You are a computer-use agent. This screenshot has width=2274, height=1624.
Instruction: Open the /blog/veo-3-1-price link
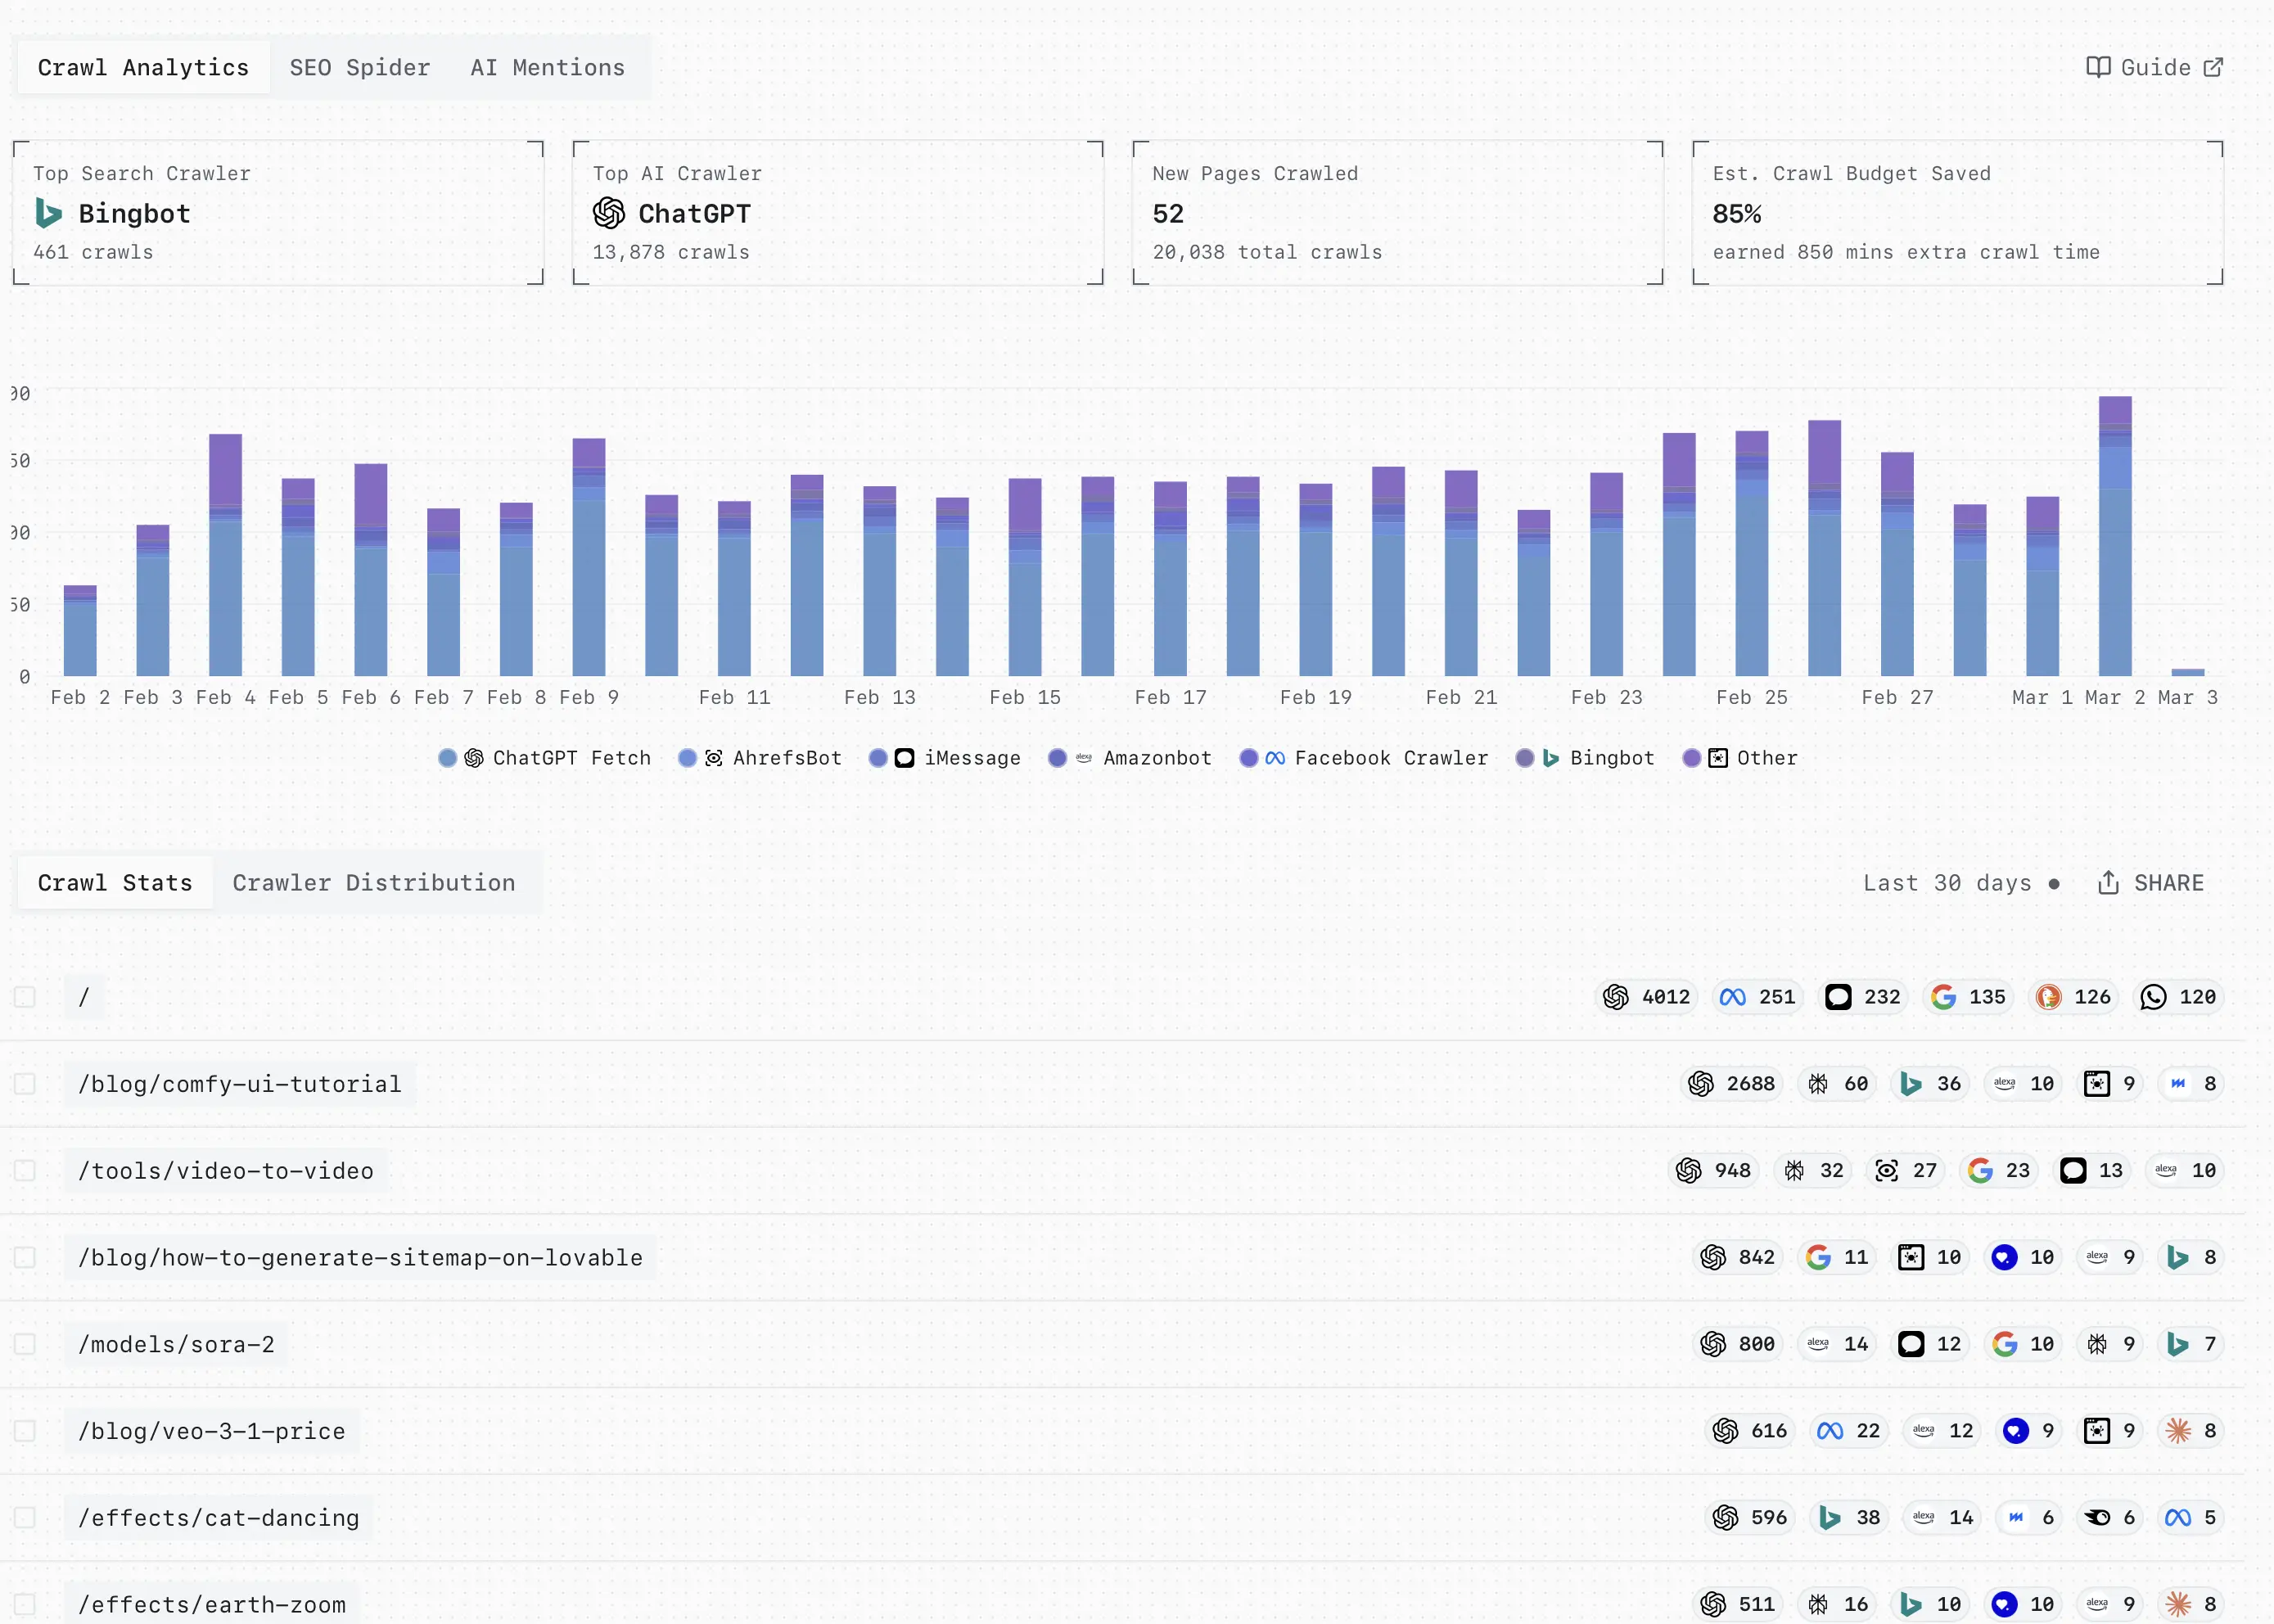pyautogui.click(x=212, y=1431)
